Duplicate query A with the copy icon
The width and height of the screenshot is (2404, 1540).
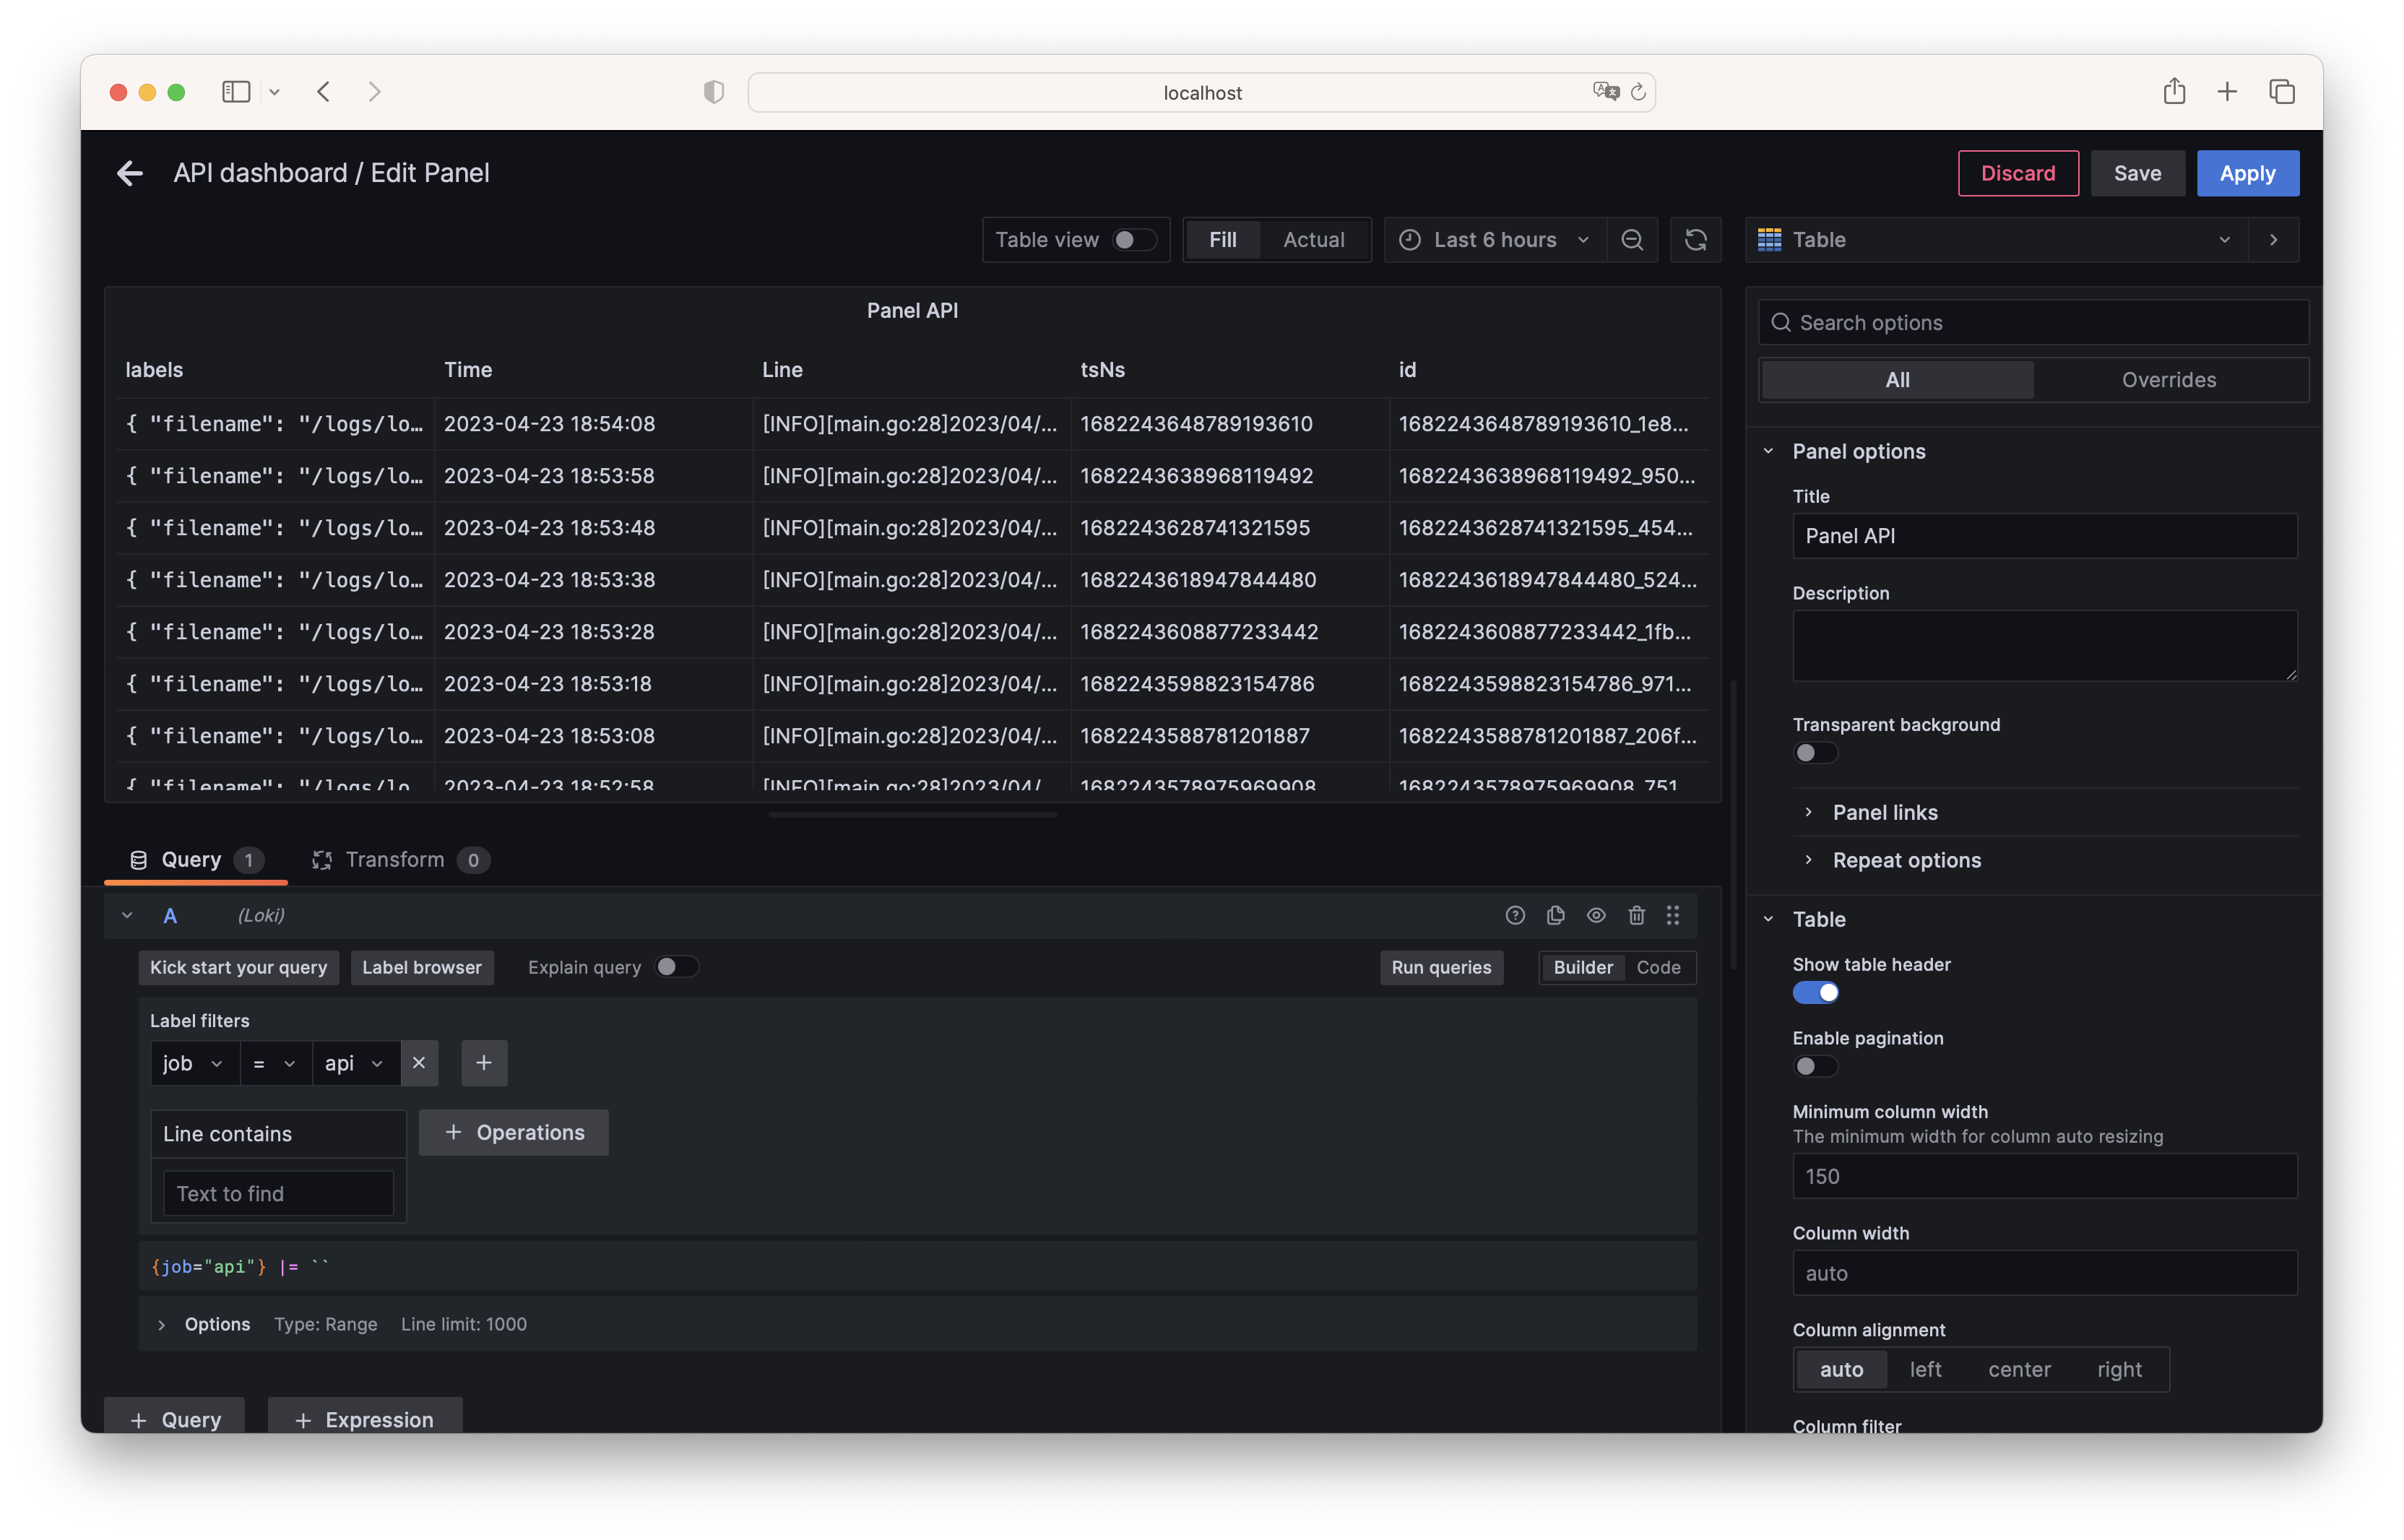(1555, 915)
